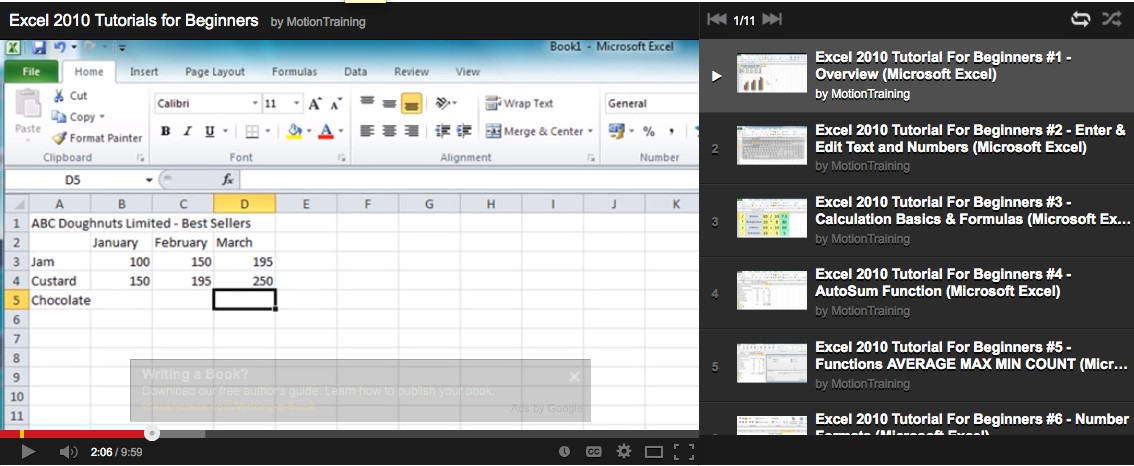Click thumbnail of tutorial #3 Calculation Basics
1134x466 pixels.
tap(772, 219)
